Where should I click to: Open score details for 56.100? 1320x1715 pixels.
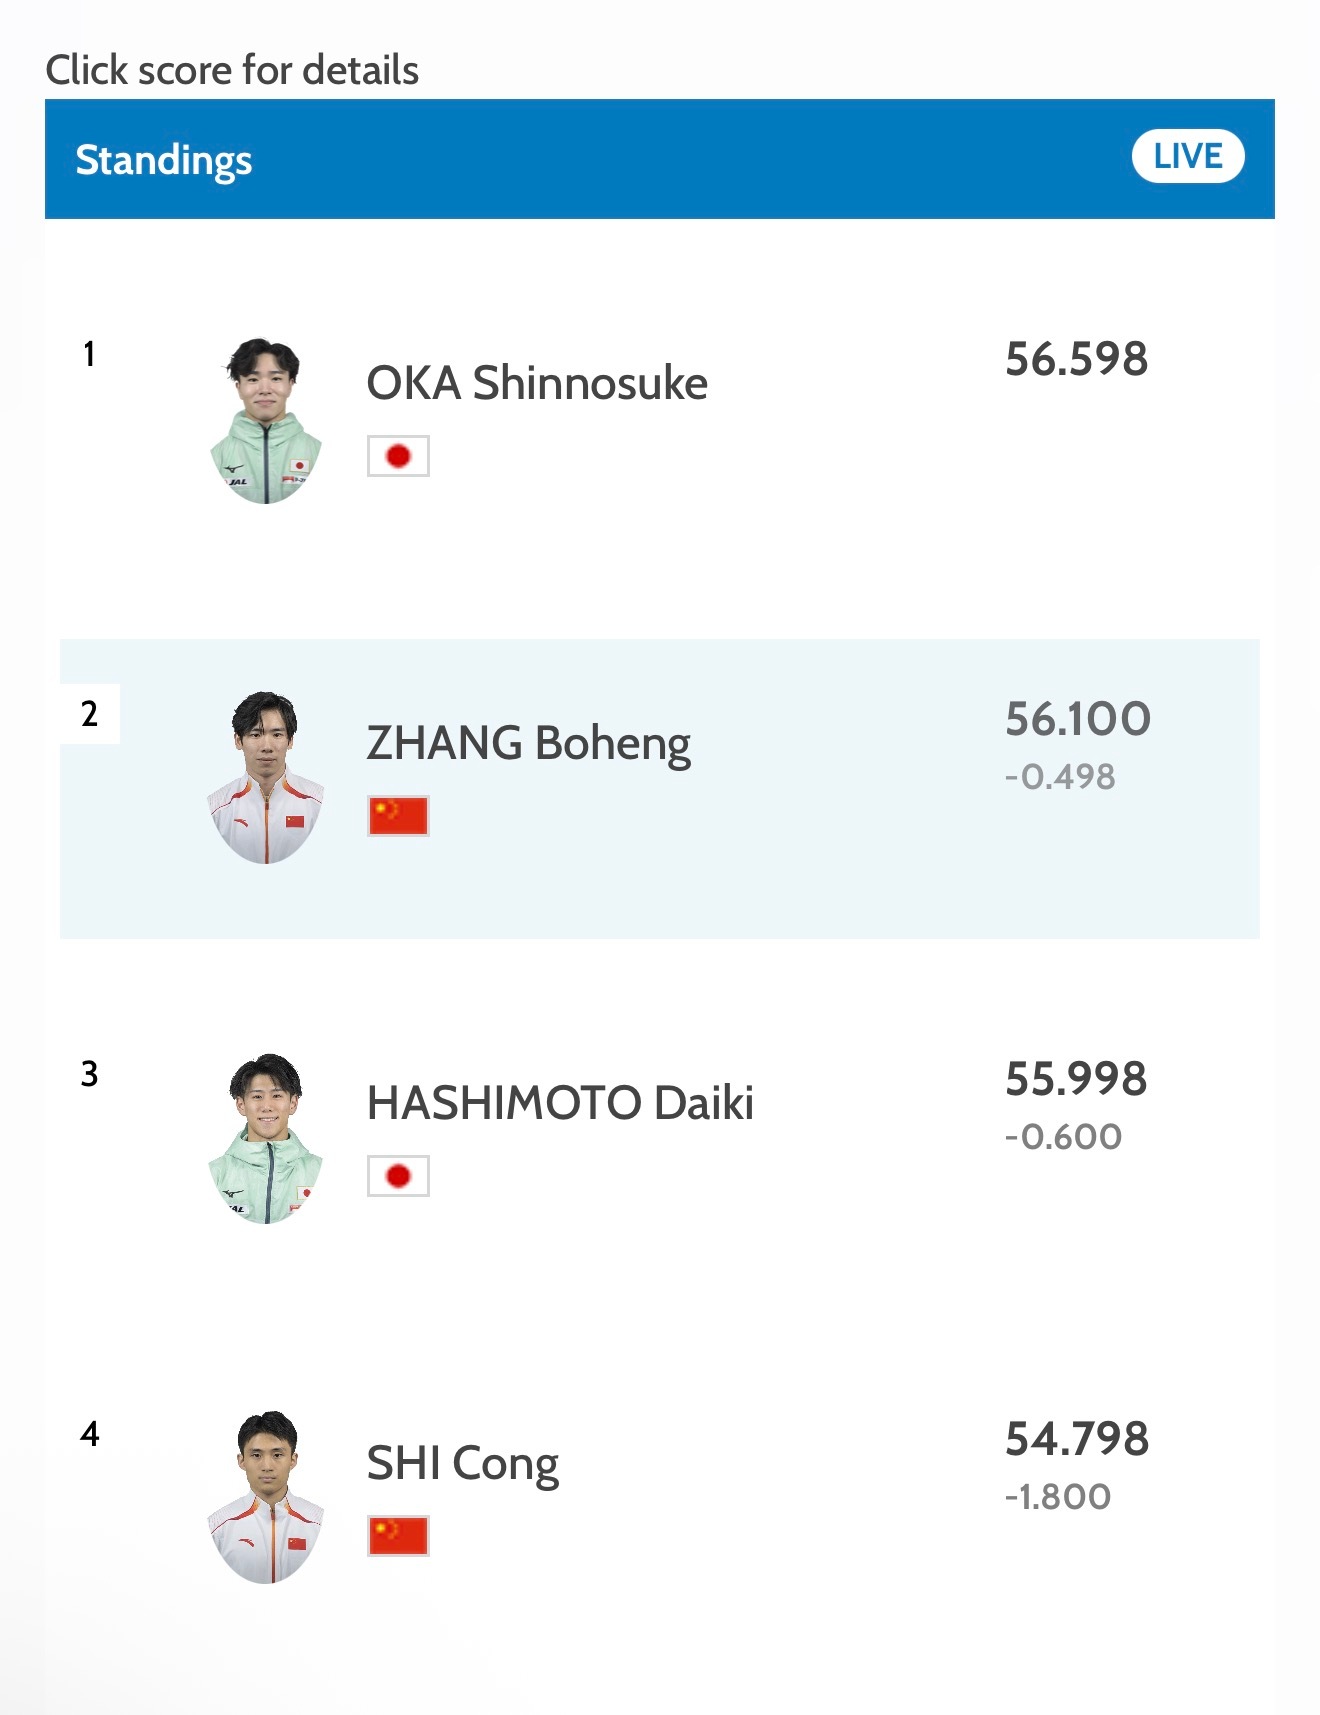[1077, 719]
